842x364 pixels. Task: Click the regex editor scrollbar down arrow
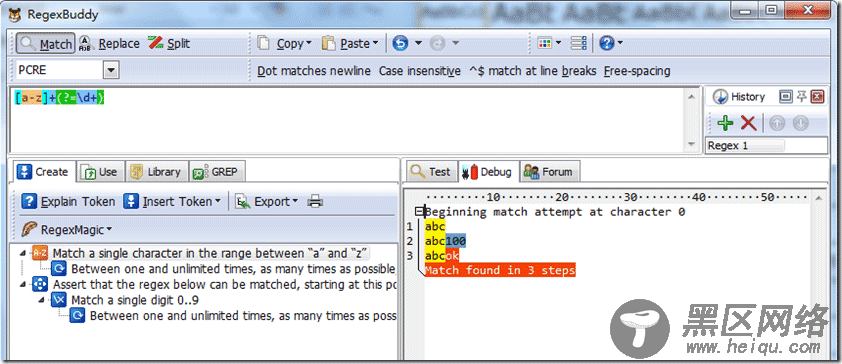[x=691, y=145]
